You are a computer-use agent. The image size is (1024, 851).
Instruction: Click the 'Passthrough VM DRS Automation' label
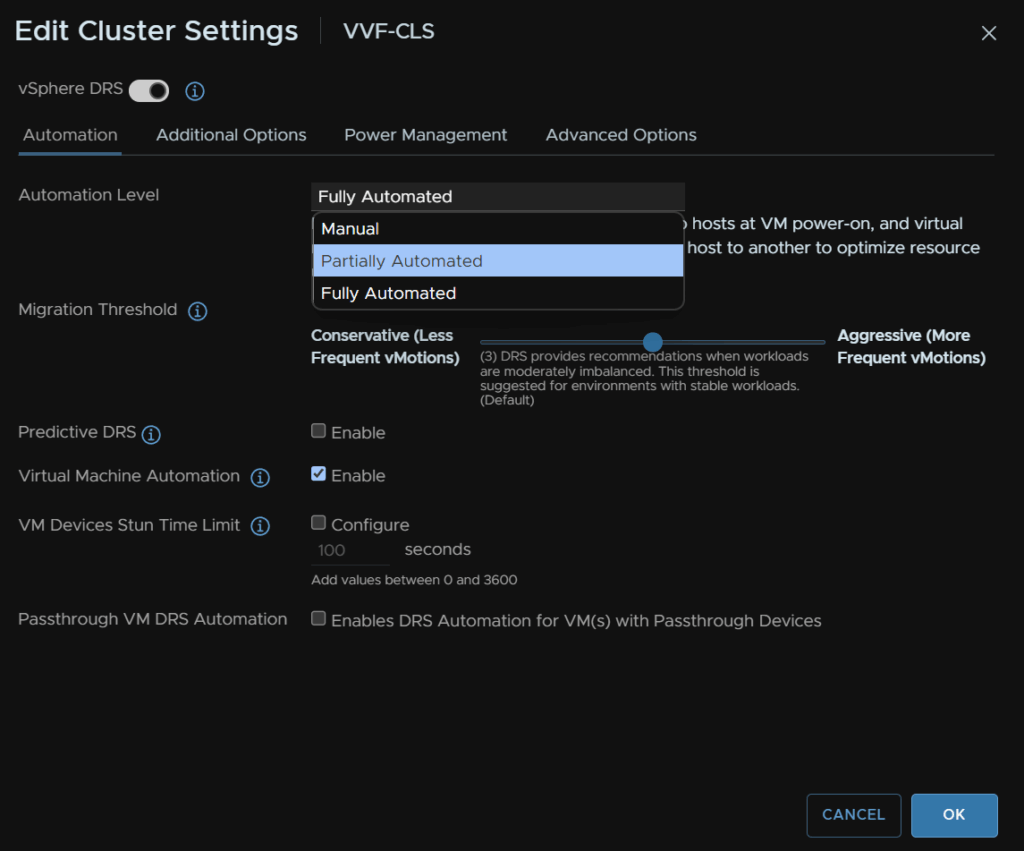click(153, 619)
